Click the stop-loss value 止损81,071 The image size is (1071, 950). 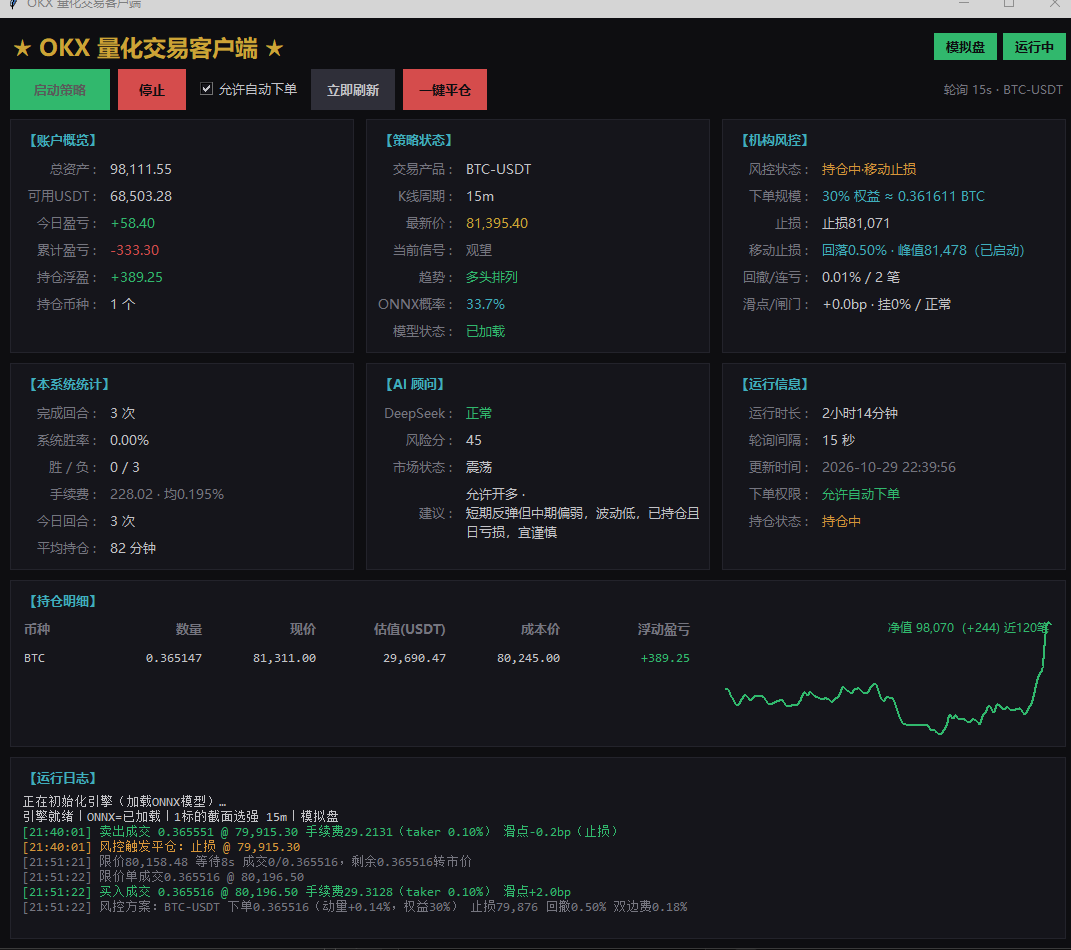(856, 223)
